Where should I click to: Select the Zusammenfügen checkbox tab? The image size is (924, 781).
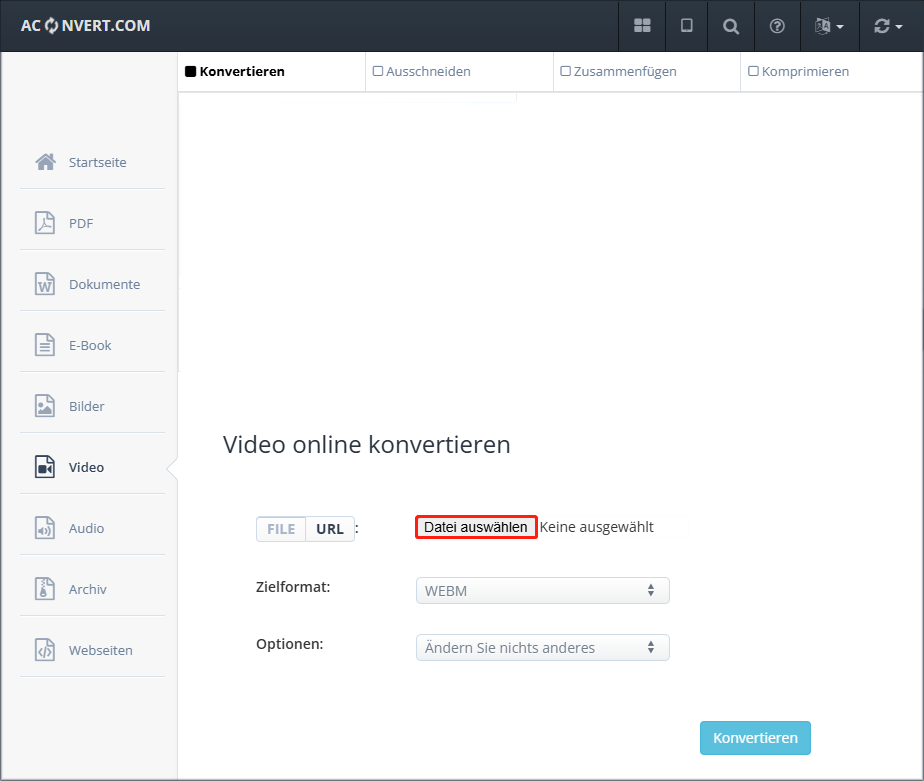pyautogui.click(x=619, y=72)
